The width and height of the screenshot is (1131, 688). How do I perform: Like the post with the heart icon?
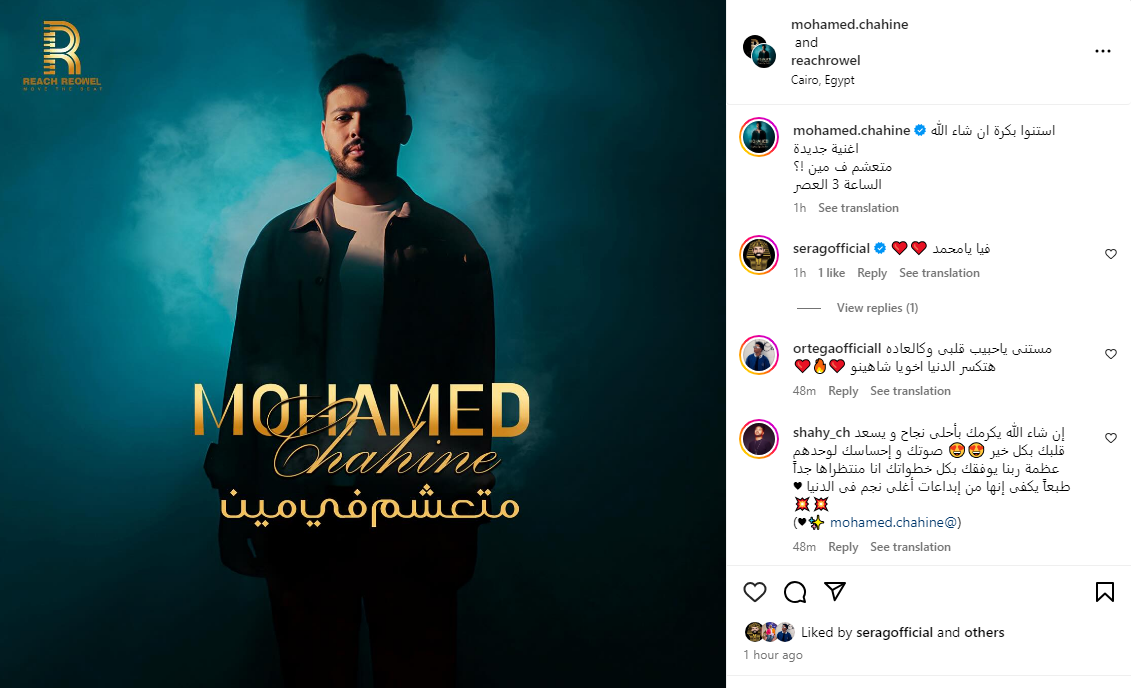coord(754,592)
